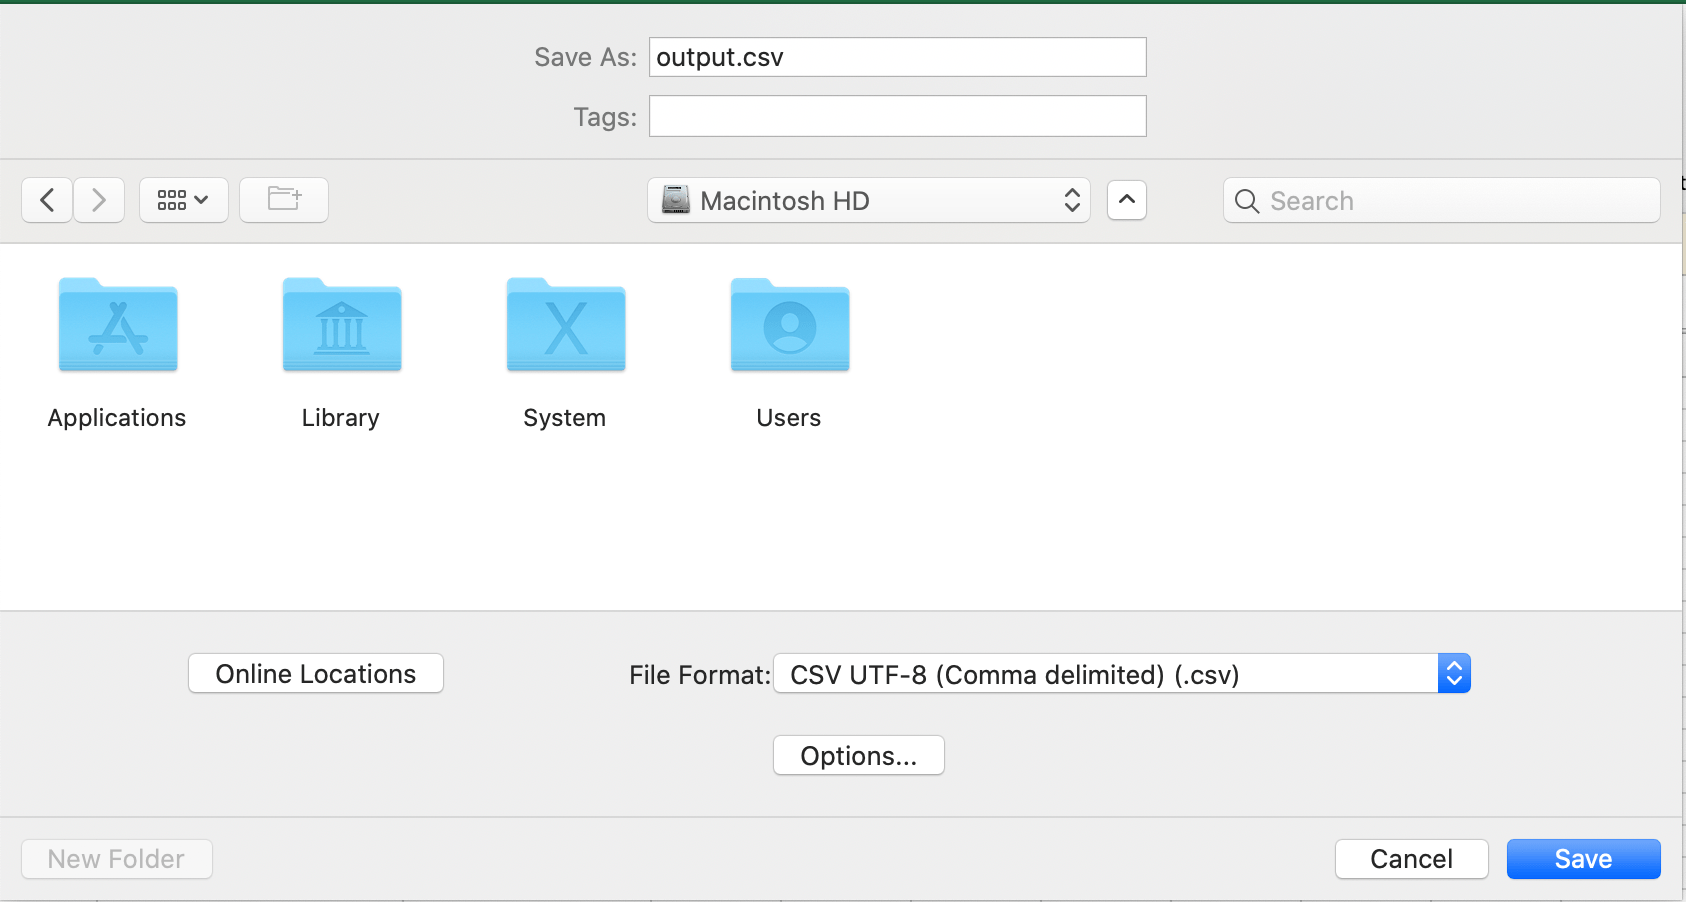Click the back navigation arrow
The width and height of the screenshot is (1686, 902).
tap(46, 200)
